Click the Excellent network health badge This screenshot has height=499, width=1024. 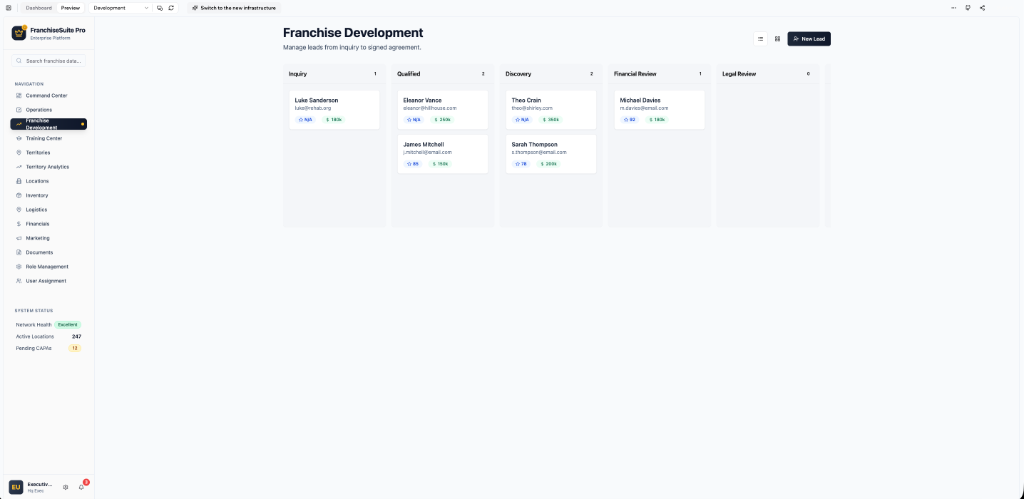(68, 325)
